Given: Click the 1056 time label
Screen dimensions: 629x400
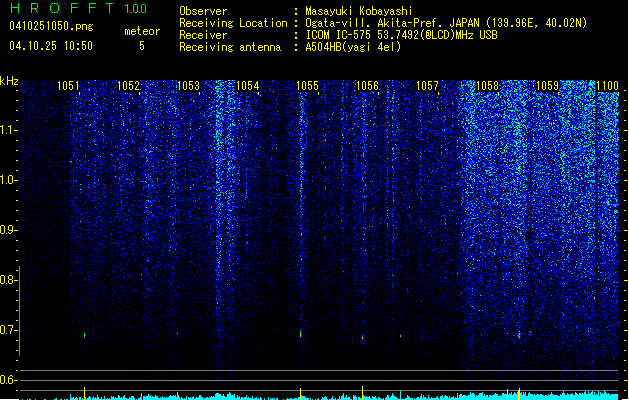Looking at the screenshot, I should pos(367,86).
